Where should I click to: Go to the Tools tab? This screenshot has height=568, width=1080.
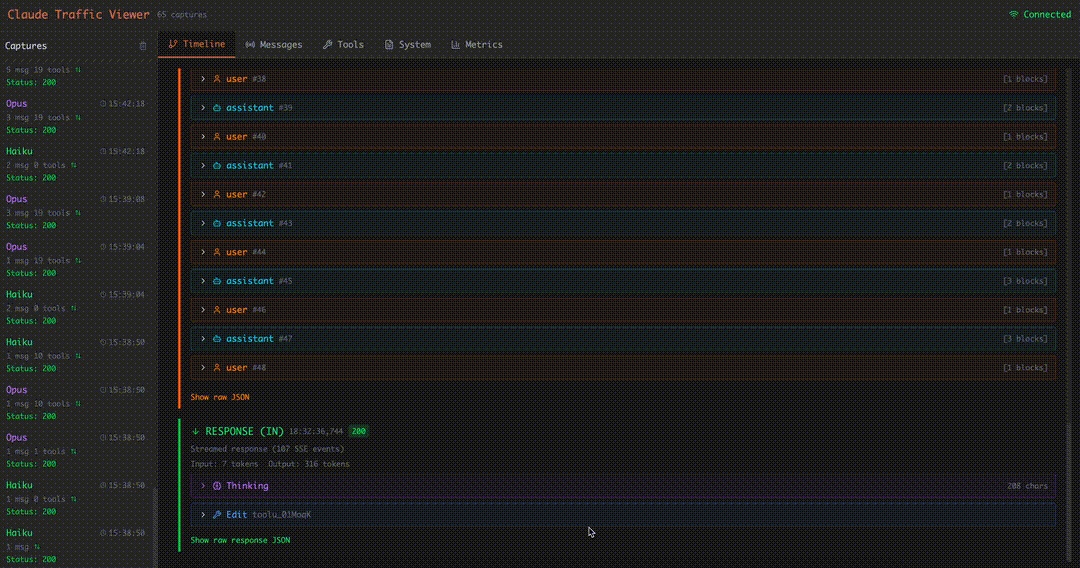pyautogui.click(x=343, y=45)
